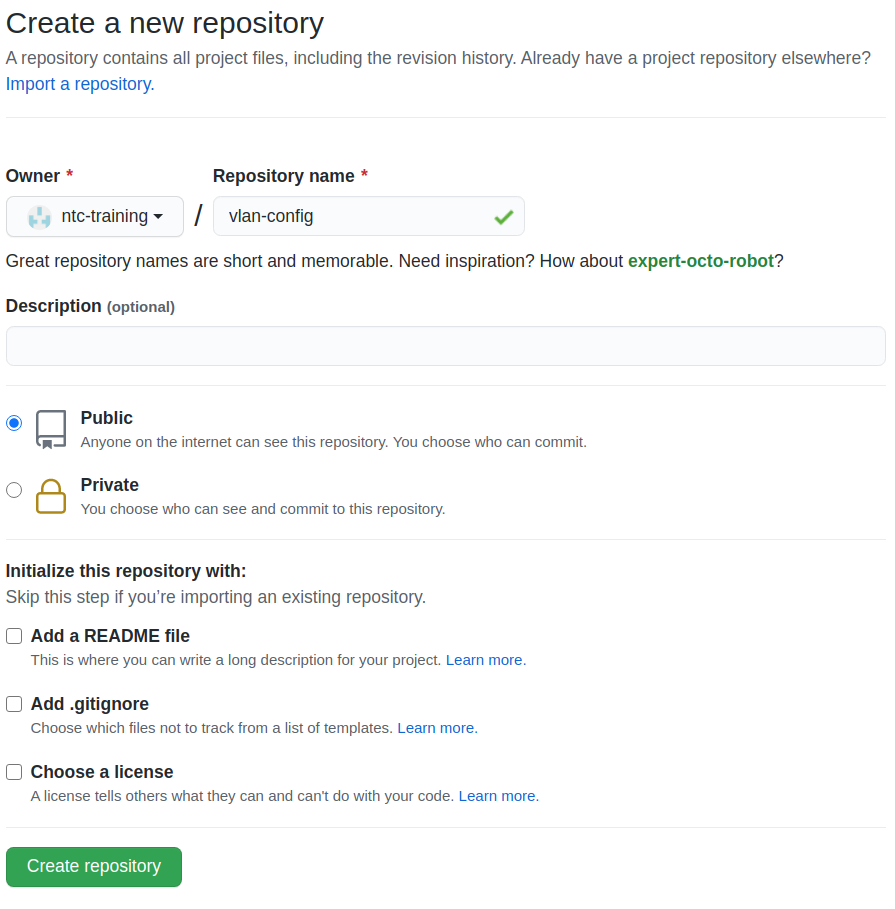Select the Private visibility radio button

14,490
